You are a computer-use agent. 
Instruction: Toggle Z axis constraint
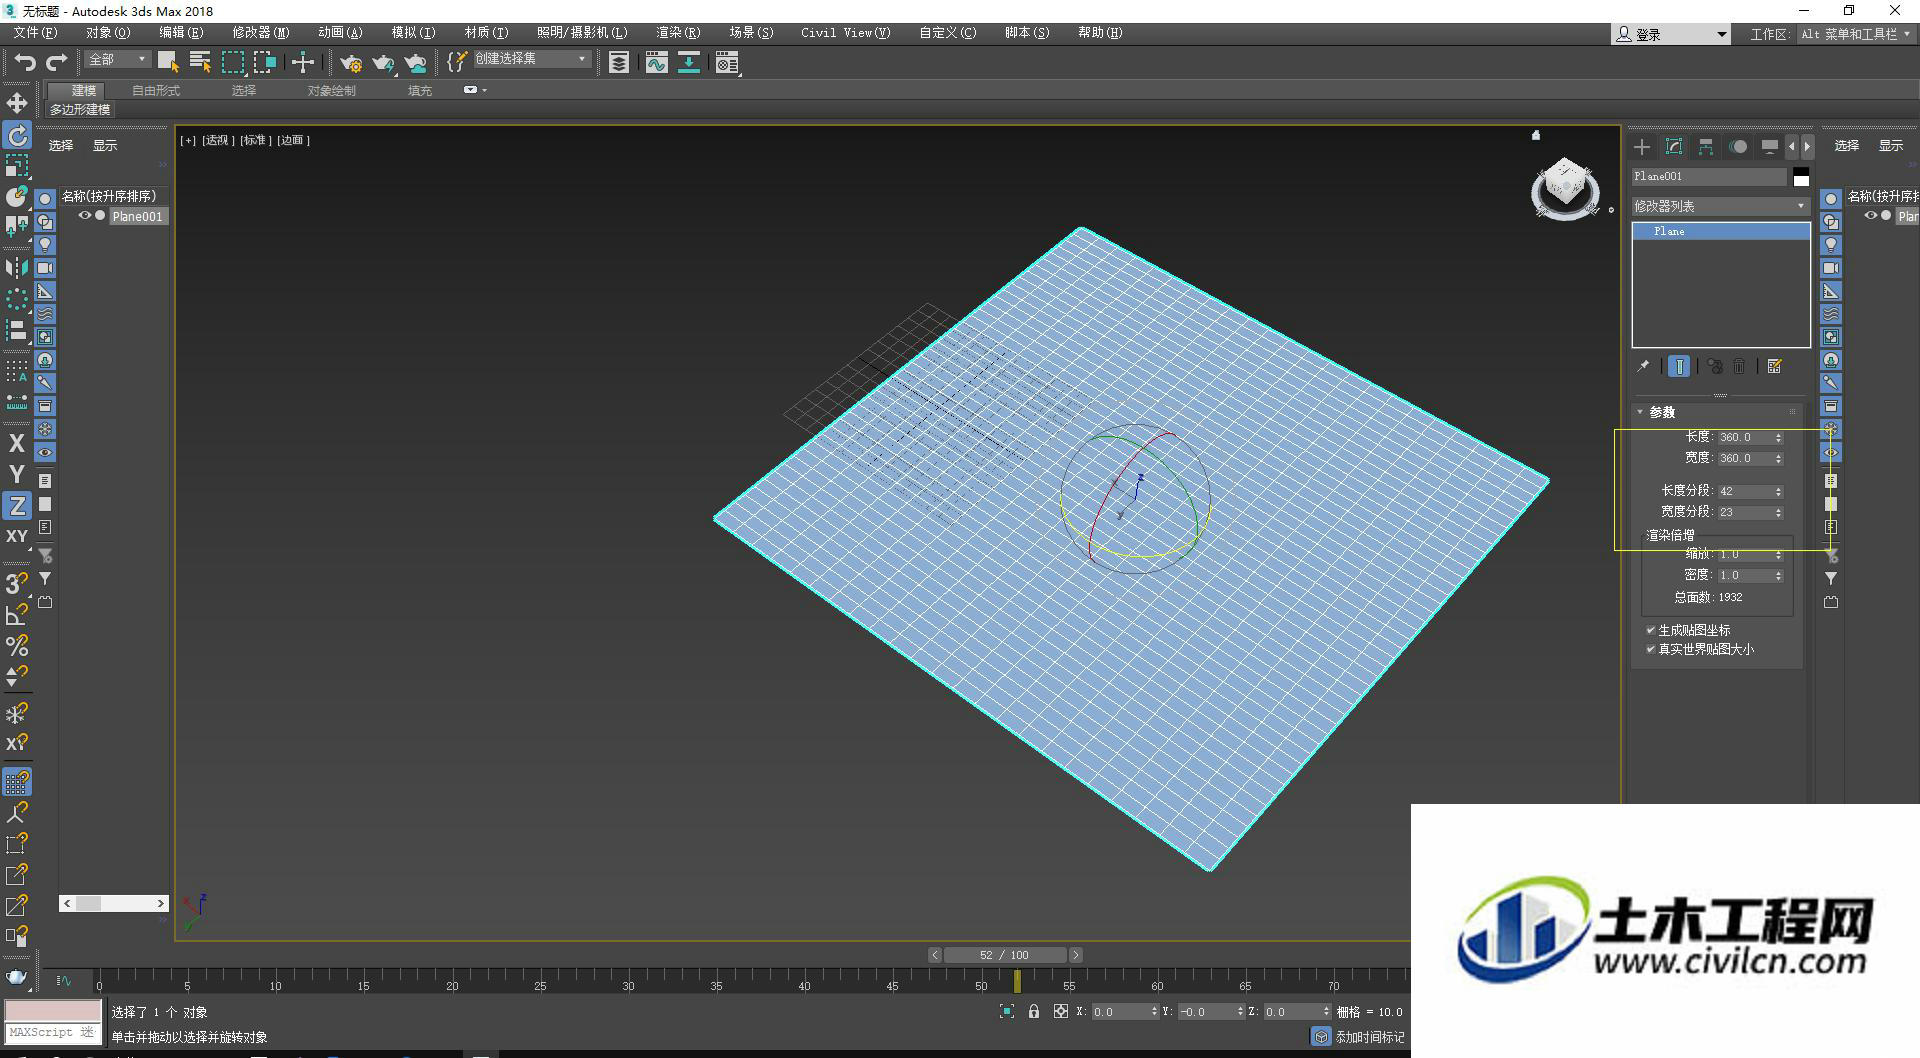[17, 505]
